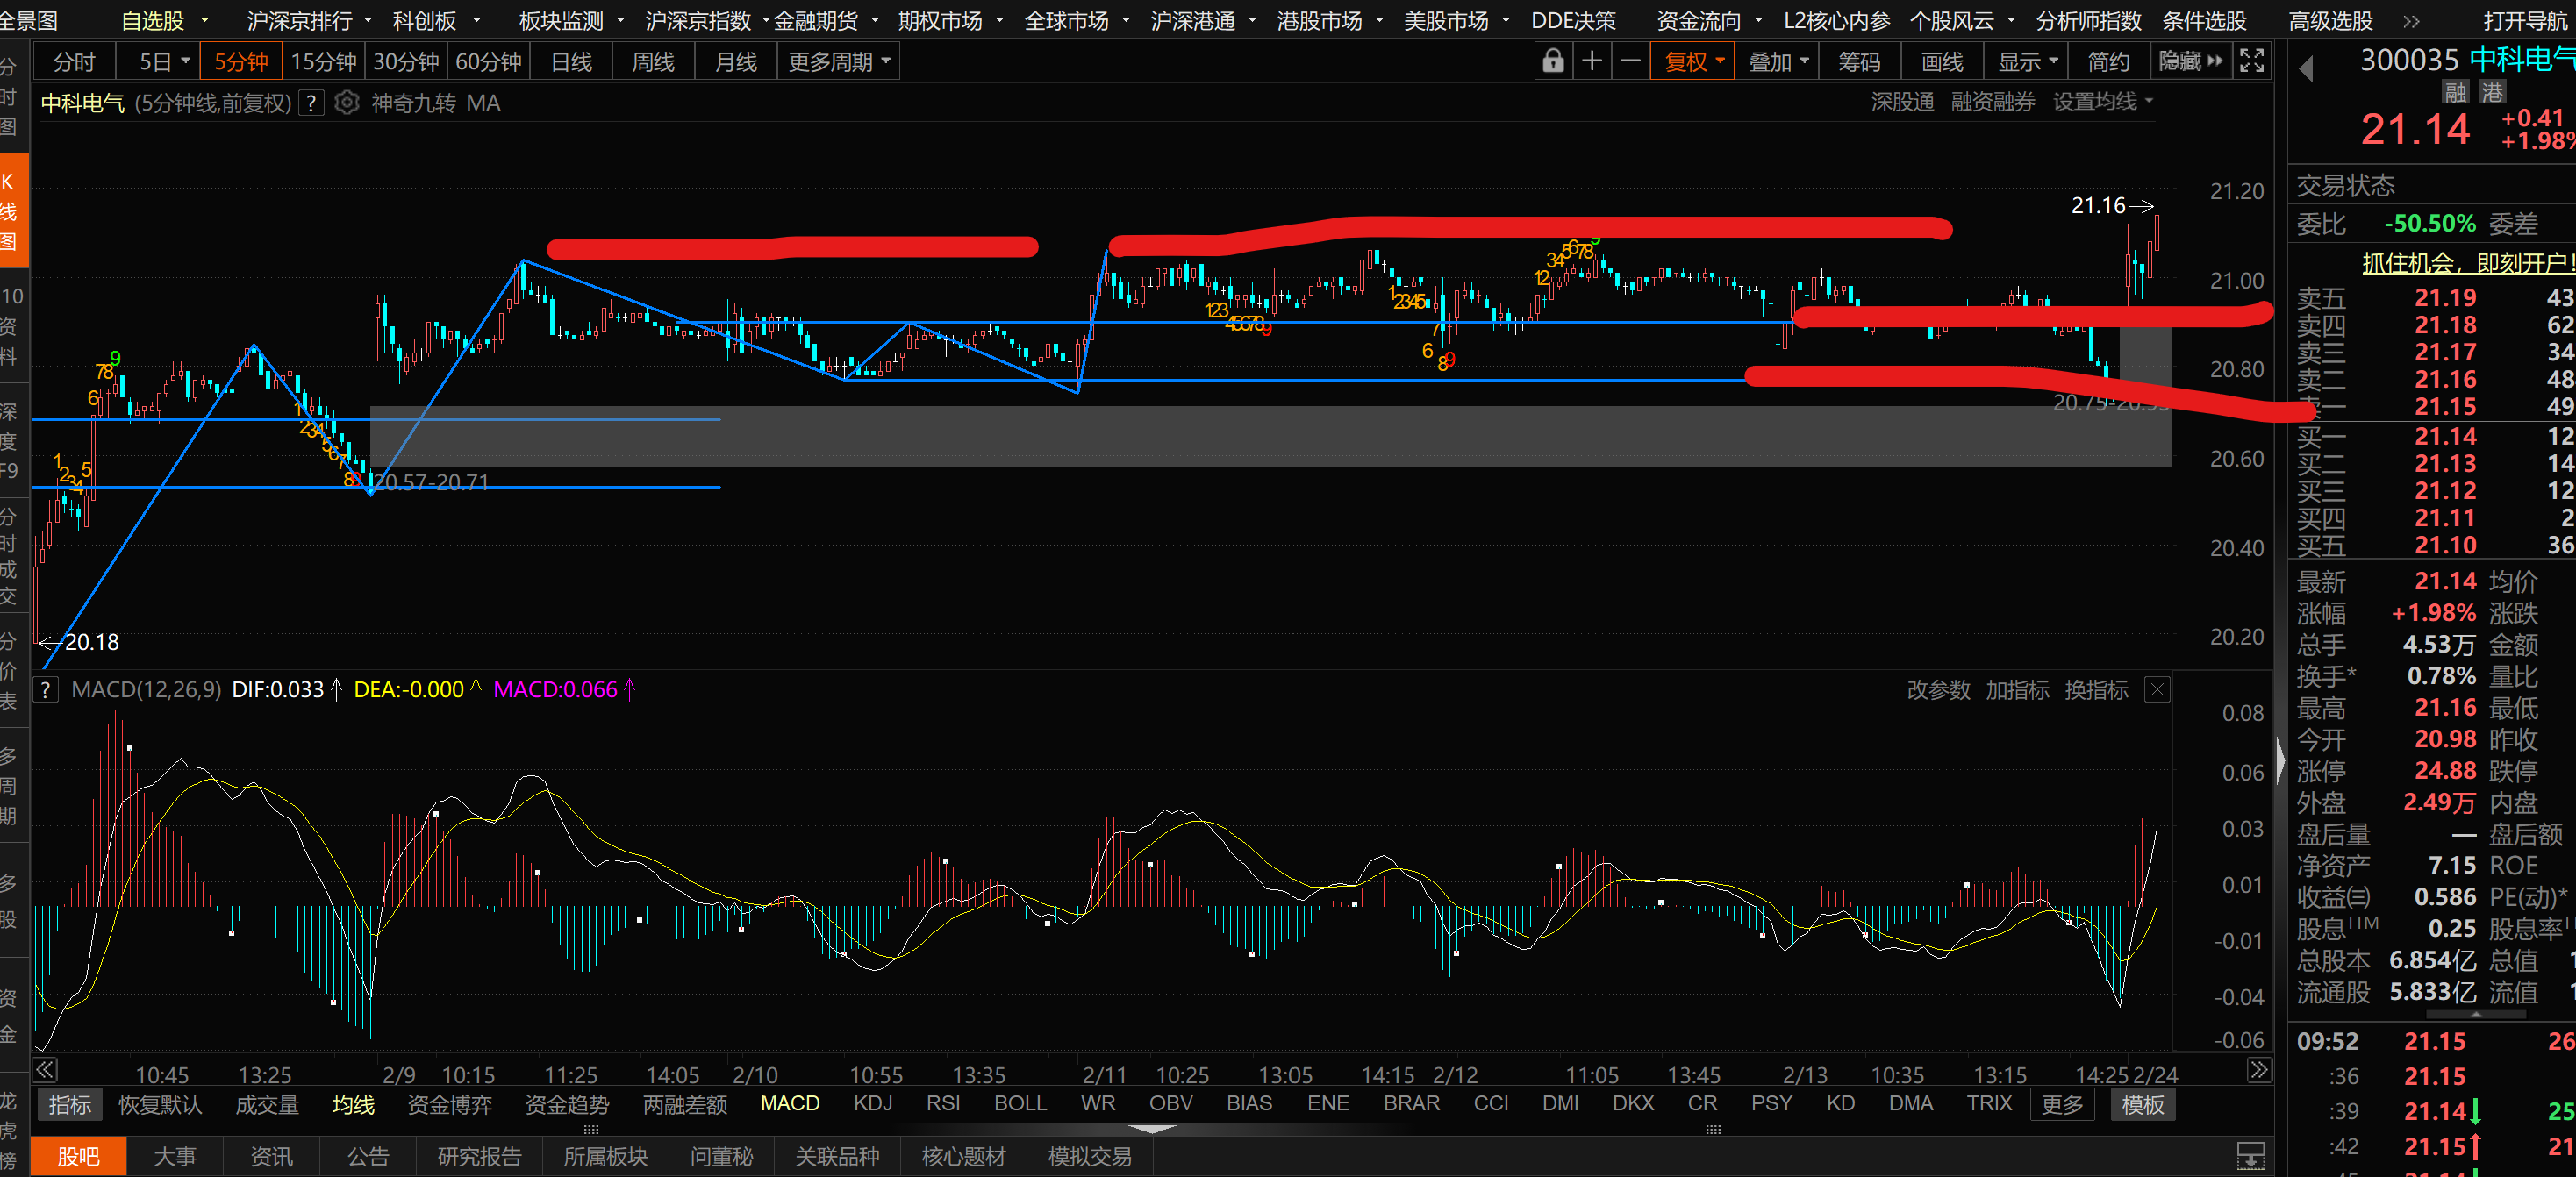Screen dimensions: 2576x1177
Task: Open indicator settings gear icon
Action: pyautogui.click(x=346, y=103)
